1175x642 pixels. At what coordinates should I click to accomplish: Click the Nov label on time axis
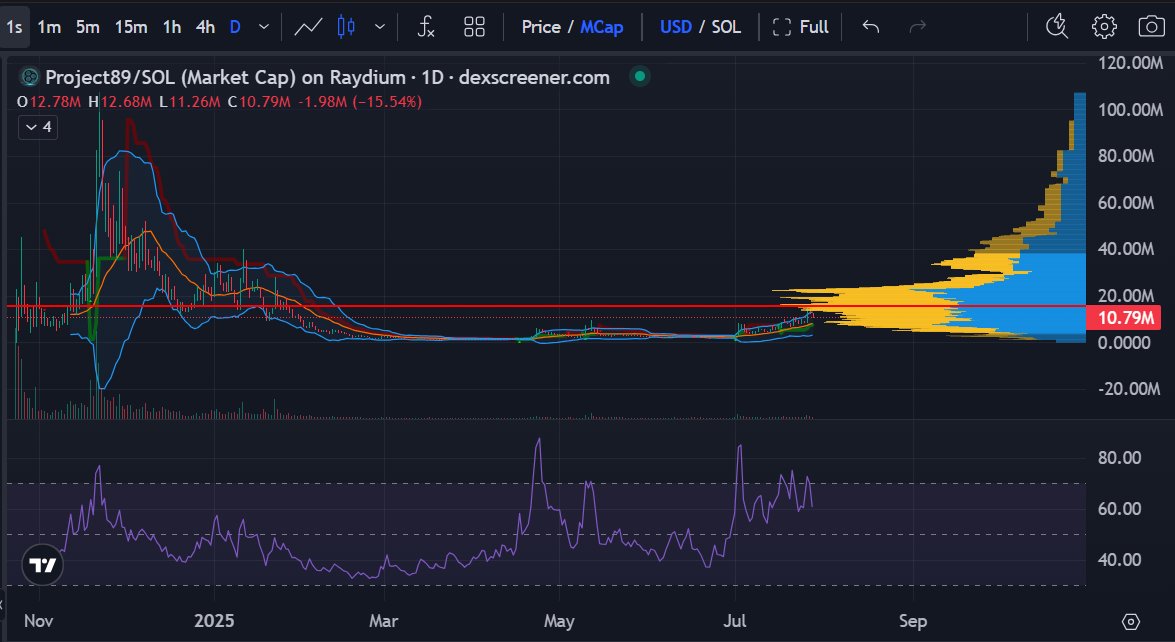(x=38, y=621)
